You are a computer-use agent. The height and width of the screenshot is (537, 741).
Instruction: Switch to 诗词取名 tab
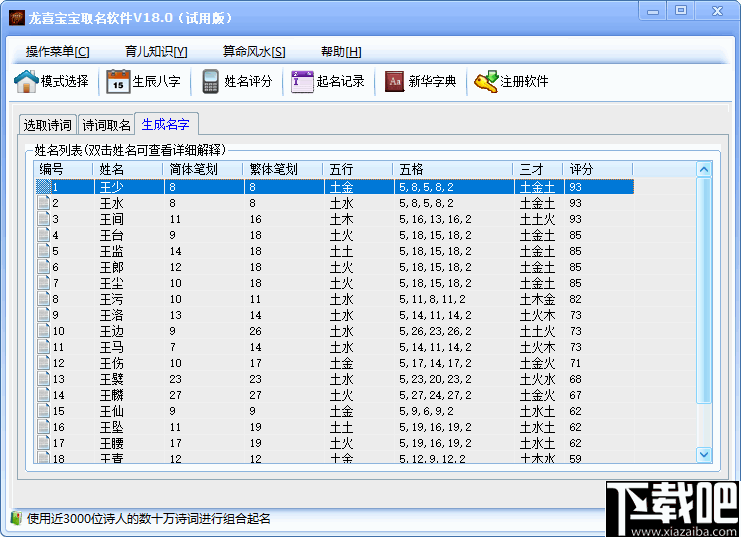click(x=106, y=125)
